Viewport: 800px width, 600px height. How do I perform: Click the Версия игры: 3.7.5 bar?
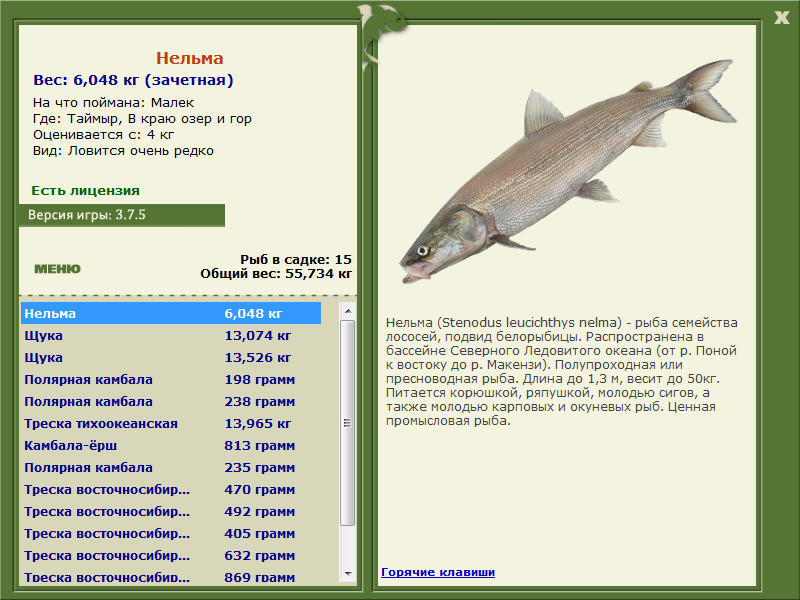pyautogui.click(x=121, y=215)
